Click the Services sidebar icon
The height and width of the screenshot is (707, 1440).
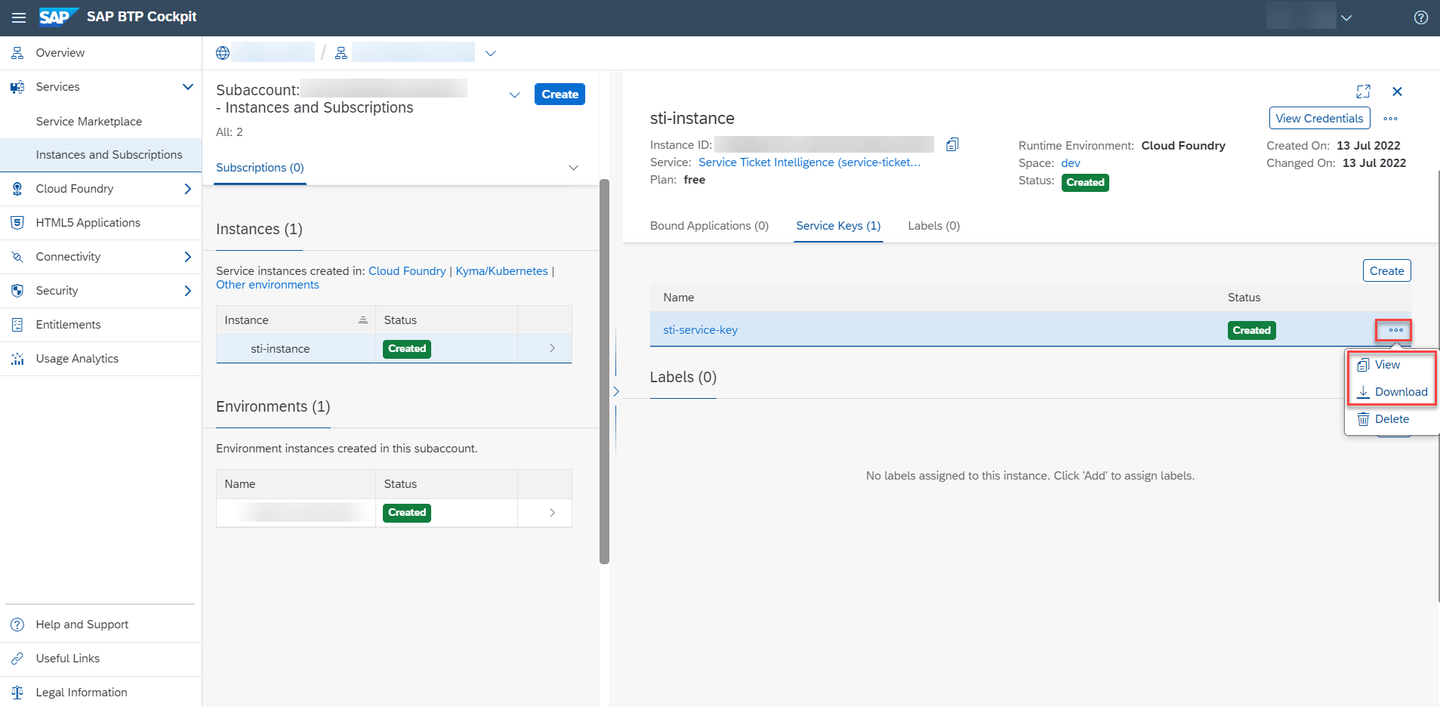point(17,87)
